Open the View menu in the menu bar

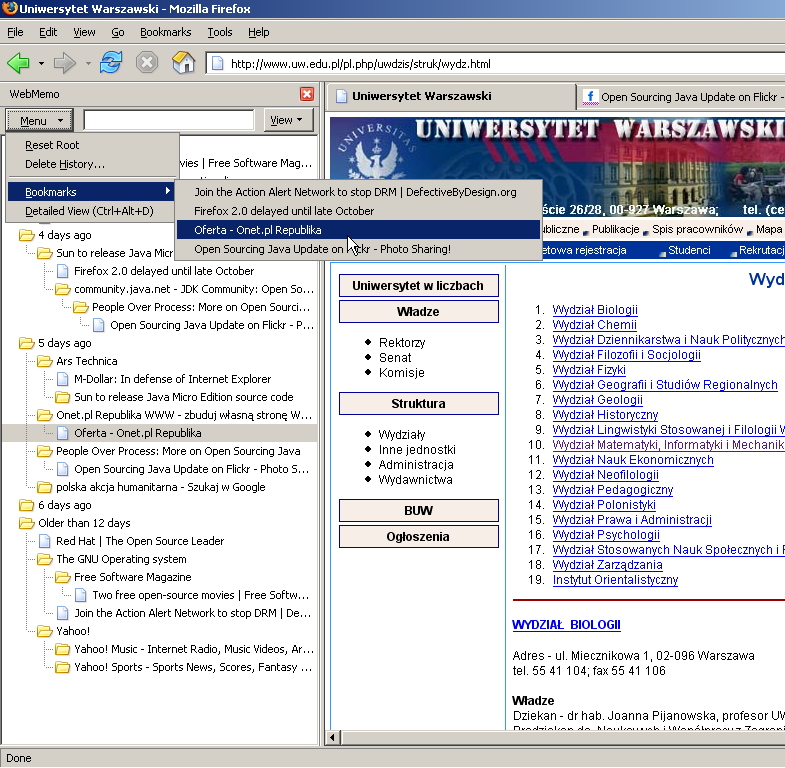tap(84, 32)
